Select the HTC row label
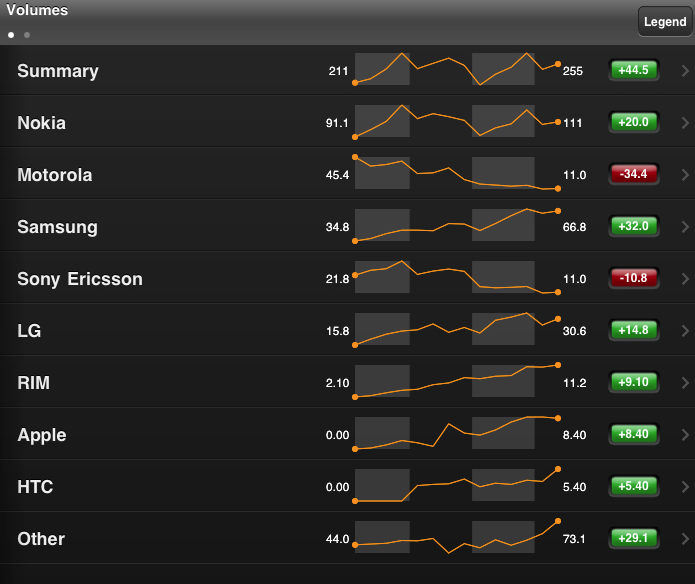This screenshot has height=584, width=695. pos(35,487)
